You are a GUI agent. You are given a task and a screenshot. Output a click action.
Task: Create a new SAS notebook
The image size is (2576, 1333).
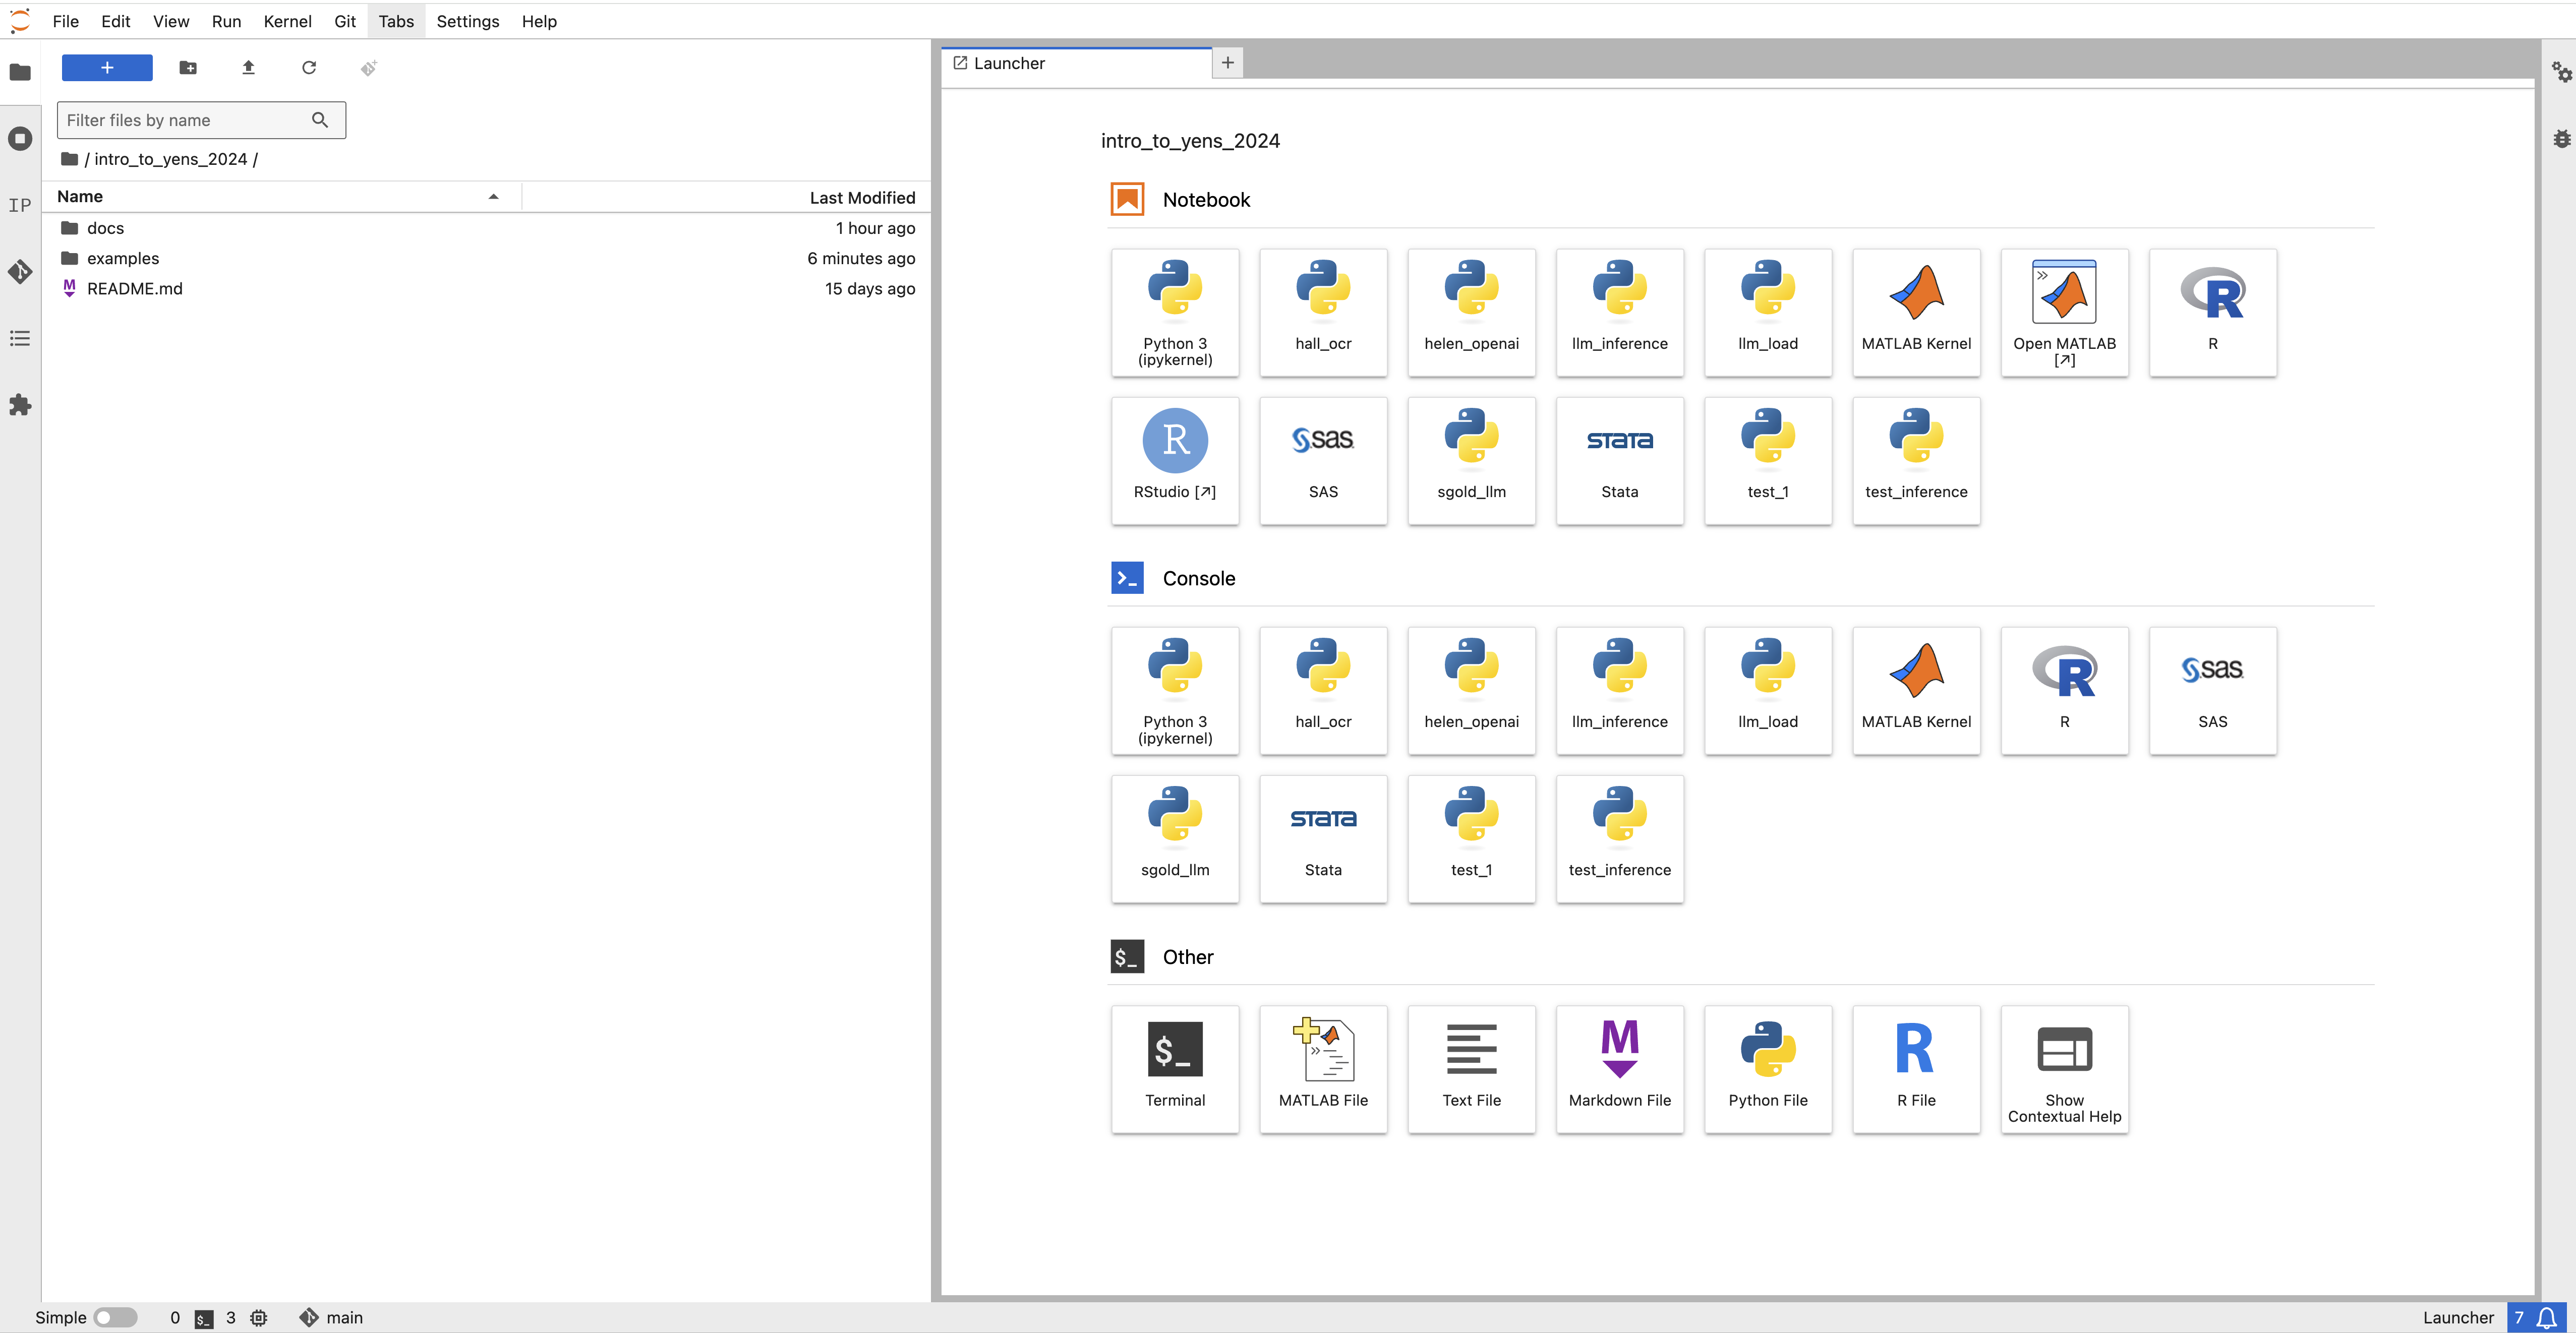click(1323, 460)
